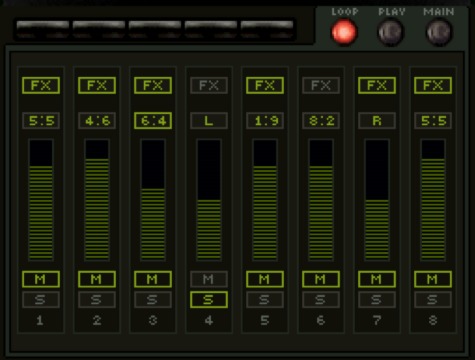The height and width of the screenshot is (360, 475).
Task: Toggle the MAIN round button
Action: [x=439, y=32]
